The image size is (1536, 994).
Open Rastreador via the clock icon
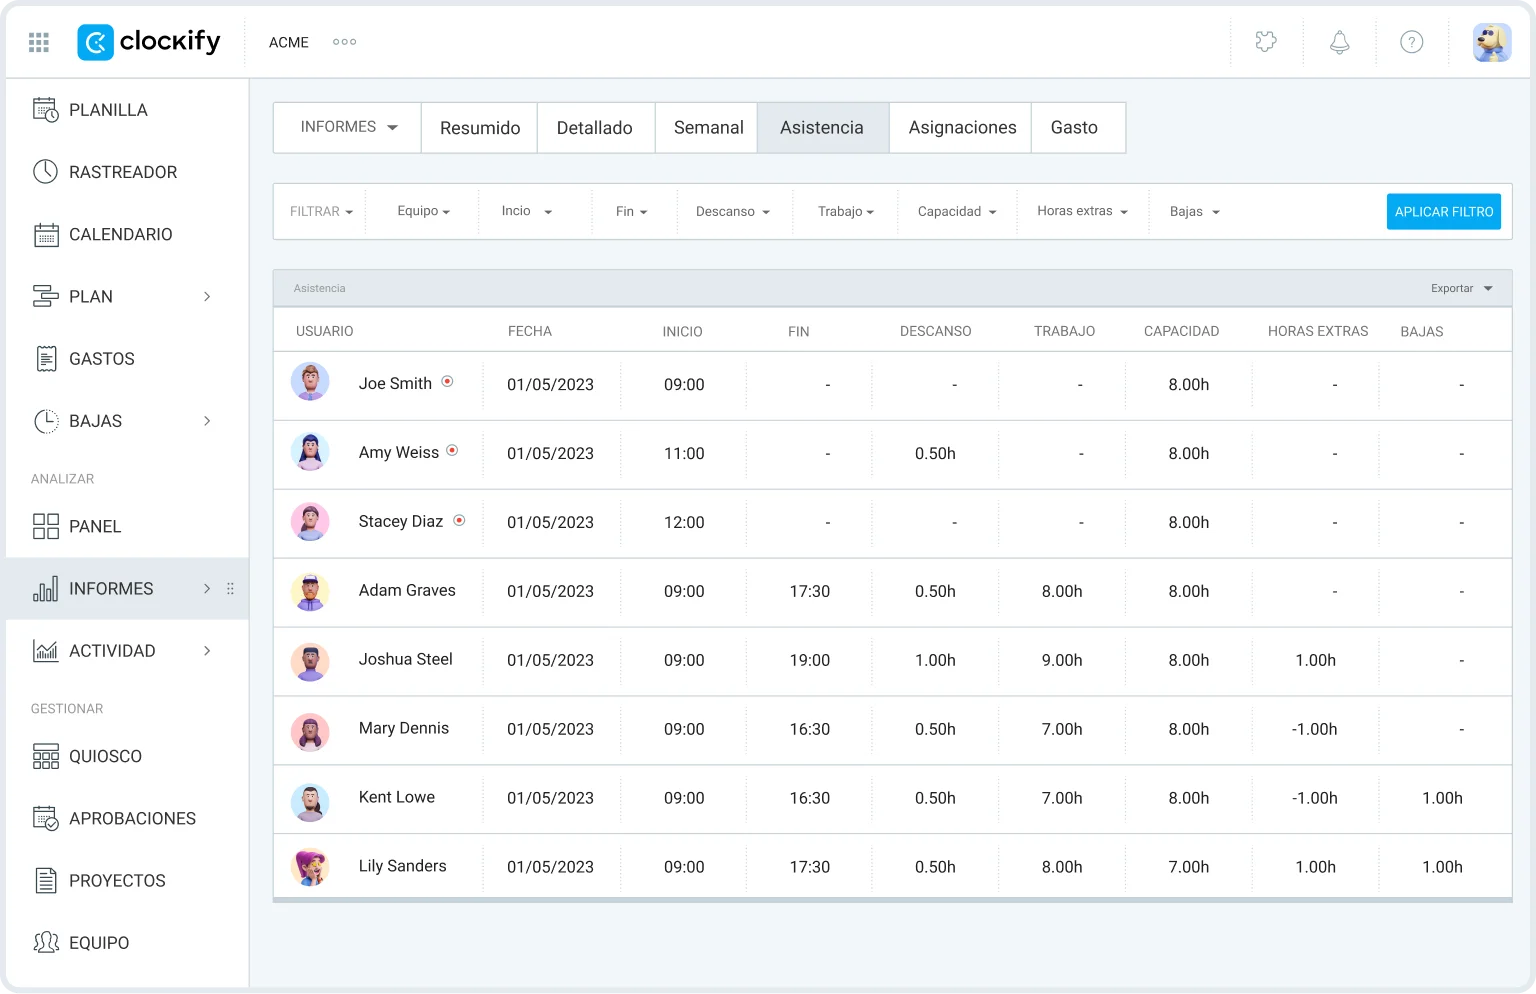coord(46,172)
